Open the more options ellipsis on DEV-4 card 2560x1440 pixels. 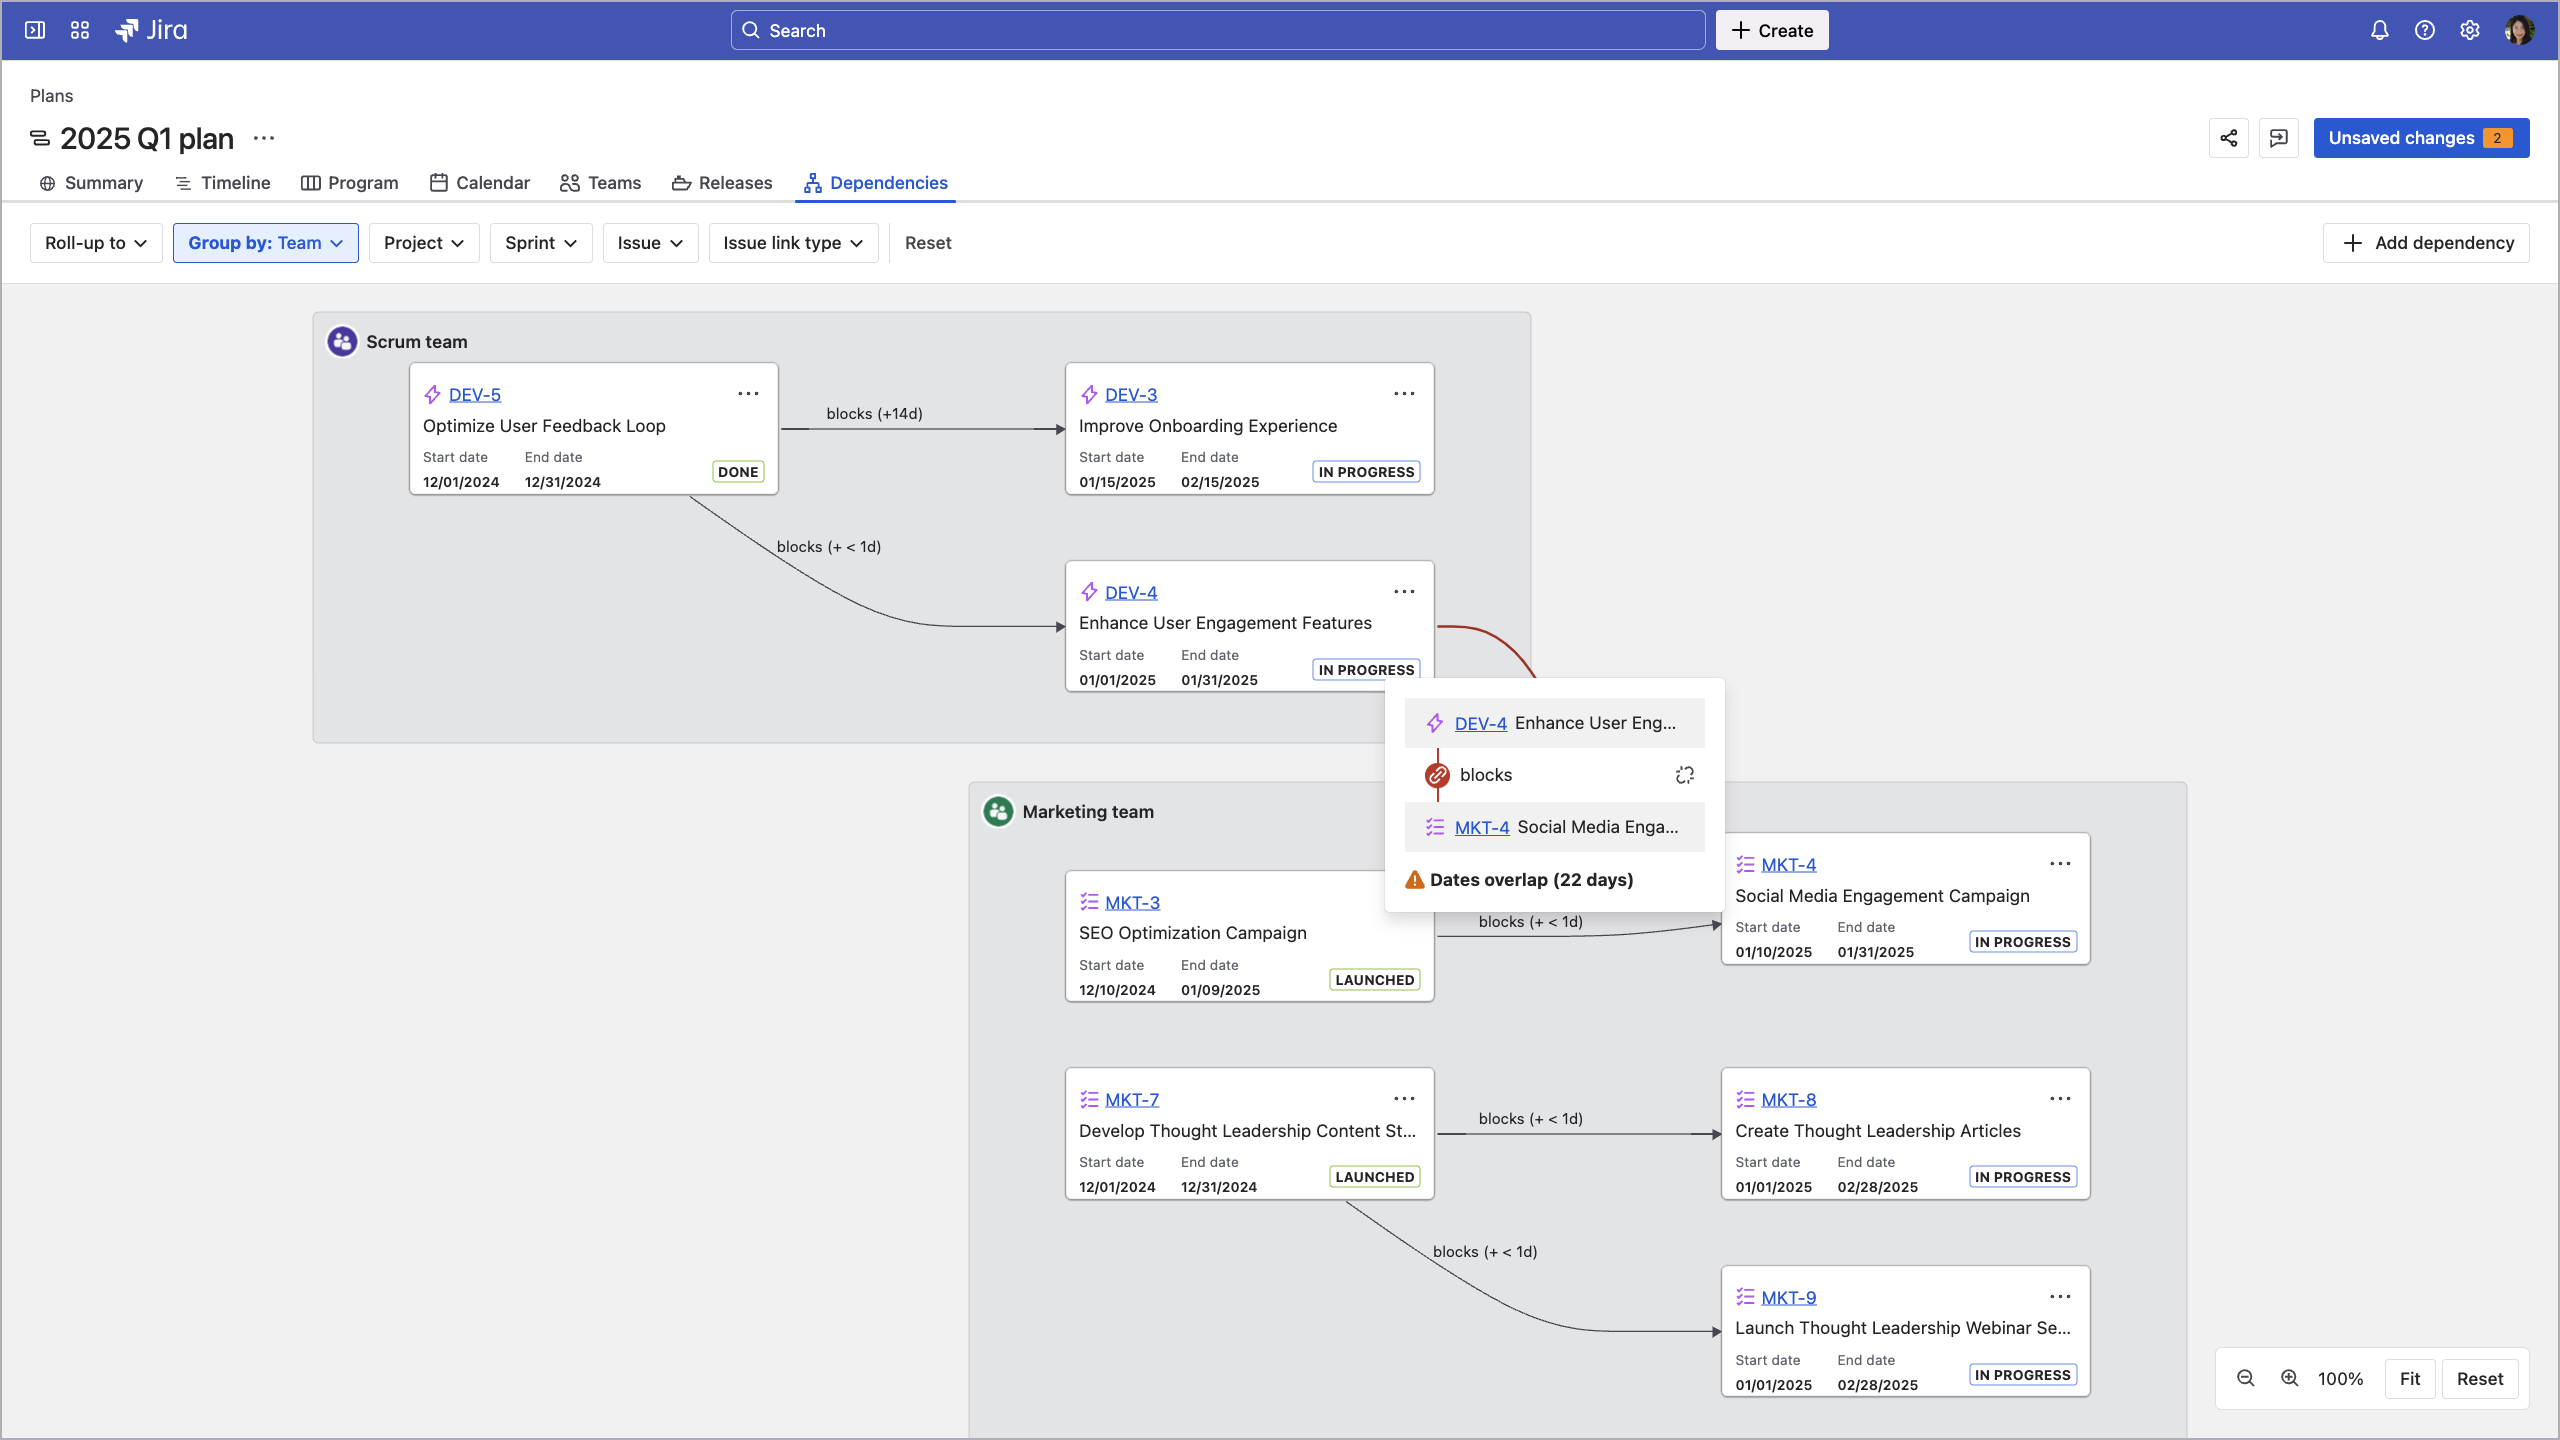(1404, 591)
